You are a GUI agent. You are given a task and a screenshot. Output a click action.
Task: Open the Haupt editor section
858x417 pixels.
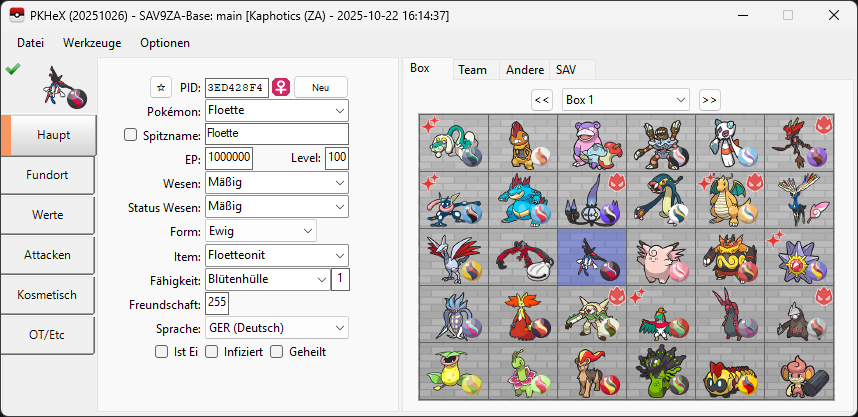click(x=49, y=135)
